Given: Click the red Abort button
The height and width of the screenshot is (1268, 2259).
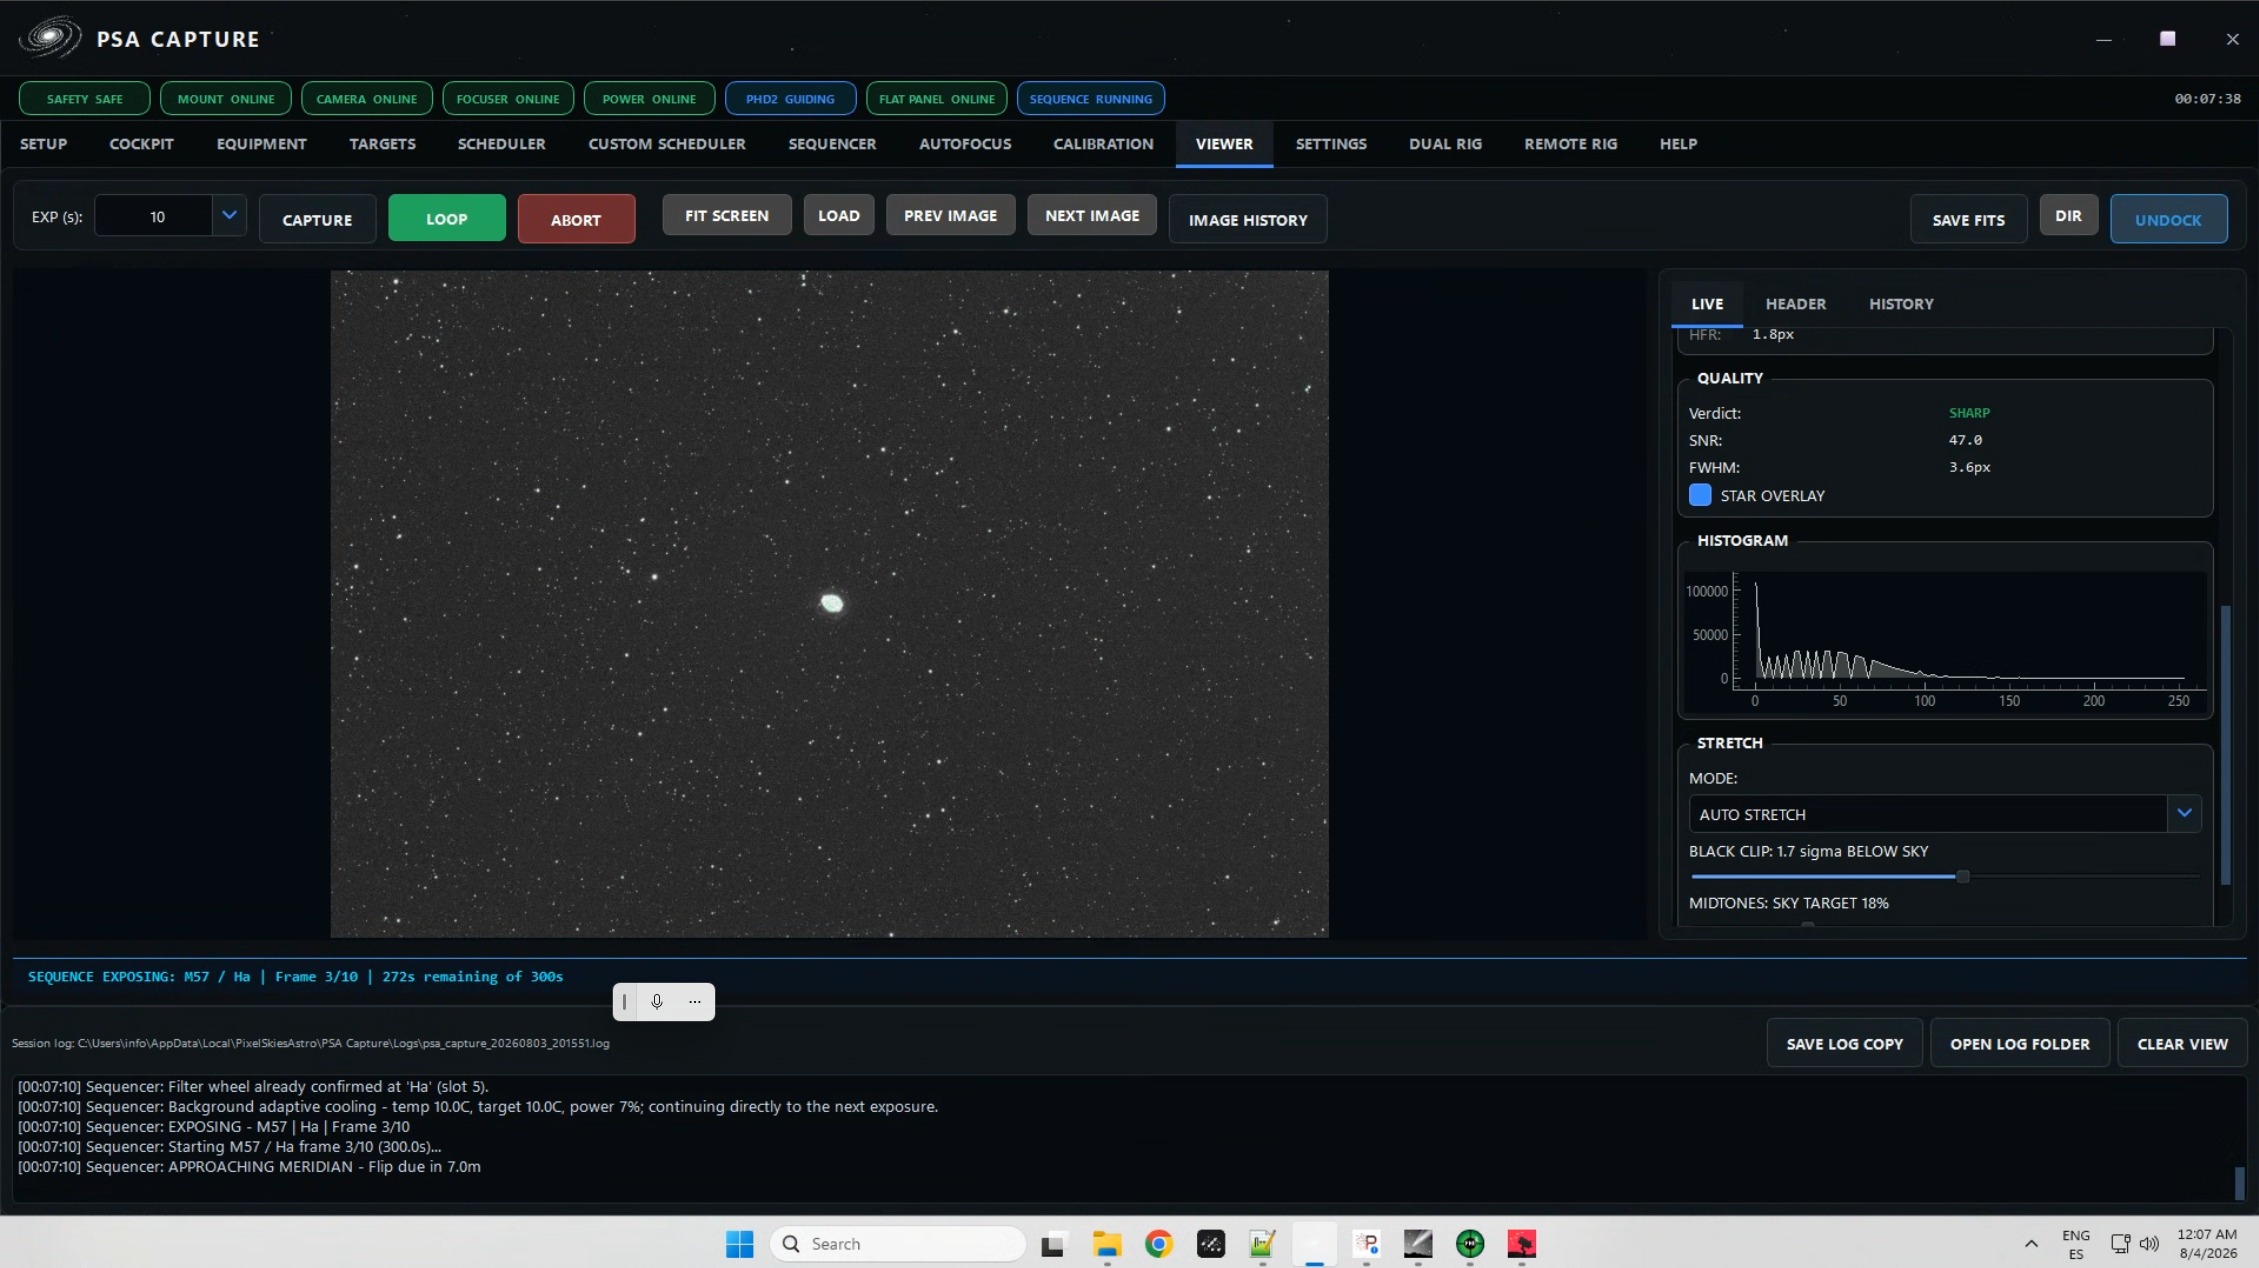Looking at the screenshot, I should (576, 219).
